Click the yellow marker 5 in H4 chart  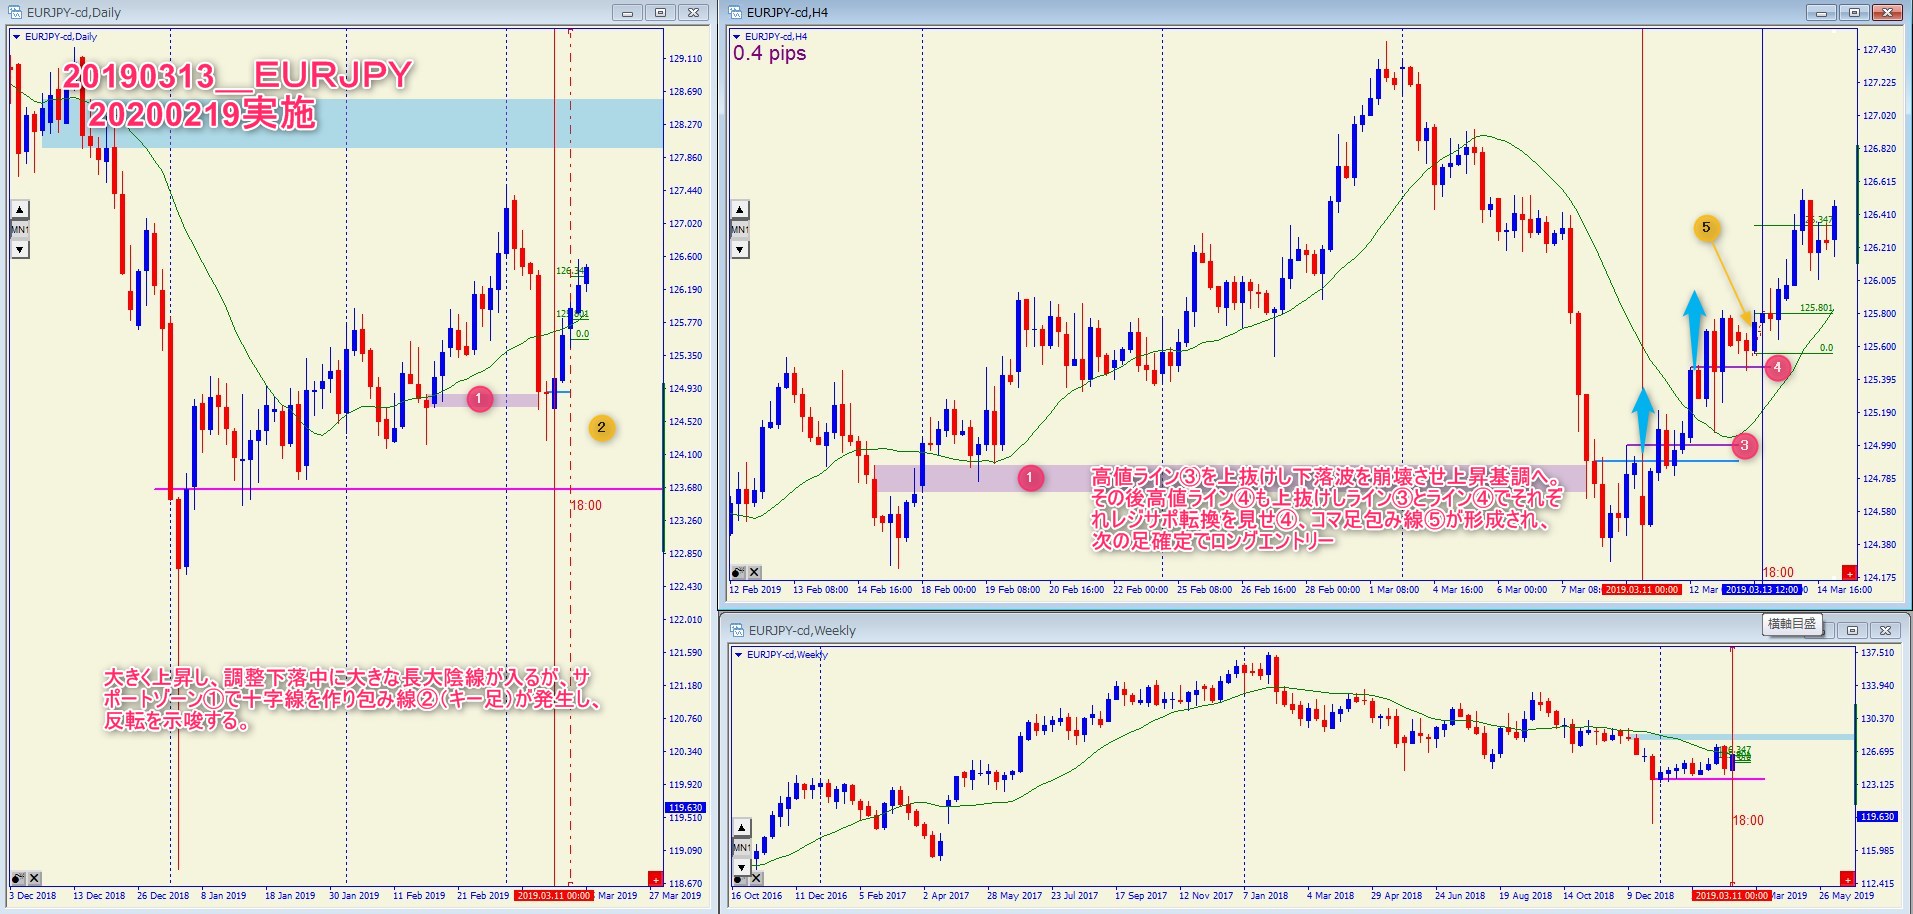coord(1706,228)
